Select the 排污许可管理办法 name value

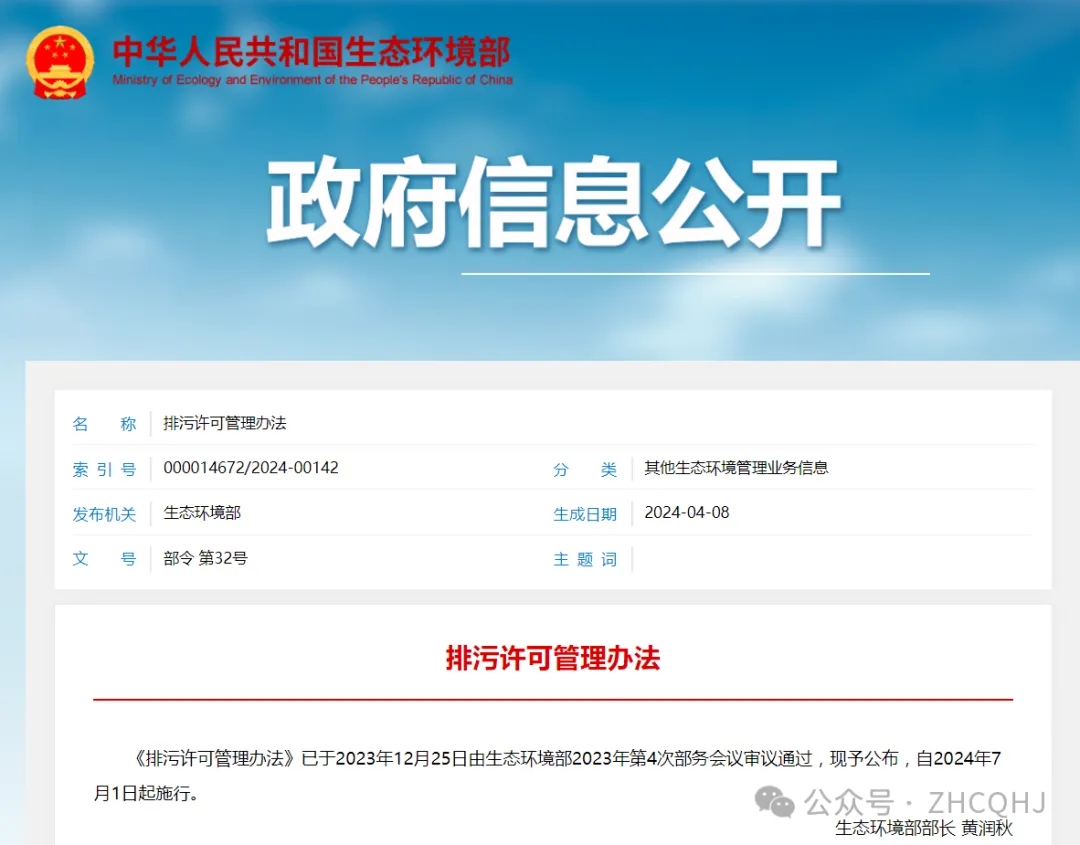[225, 423]
